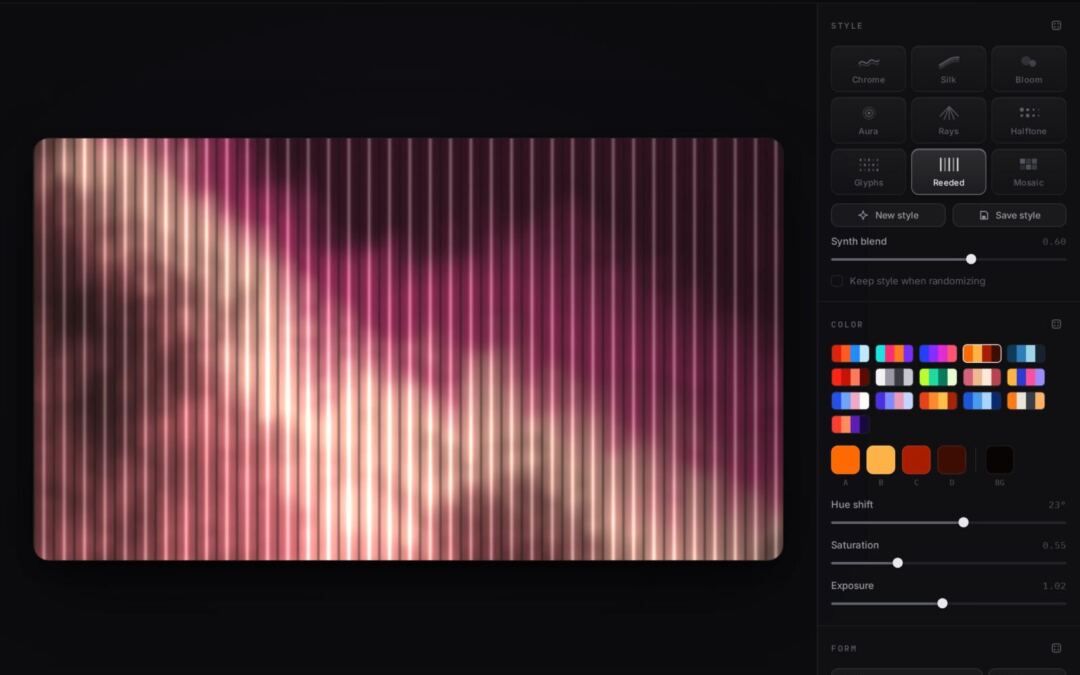
Task: Choose the all-orange sunset palette in third row
Action: 938,400
